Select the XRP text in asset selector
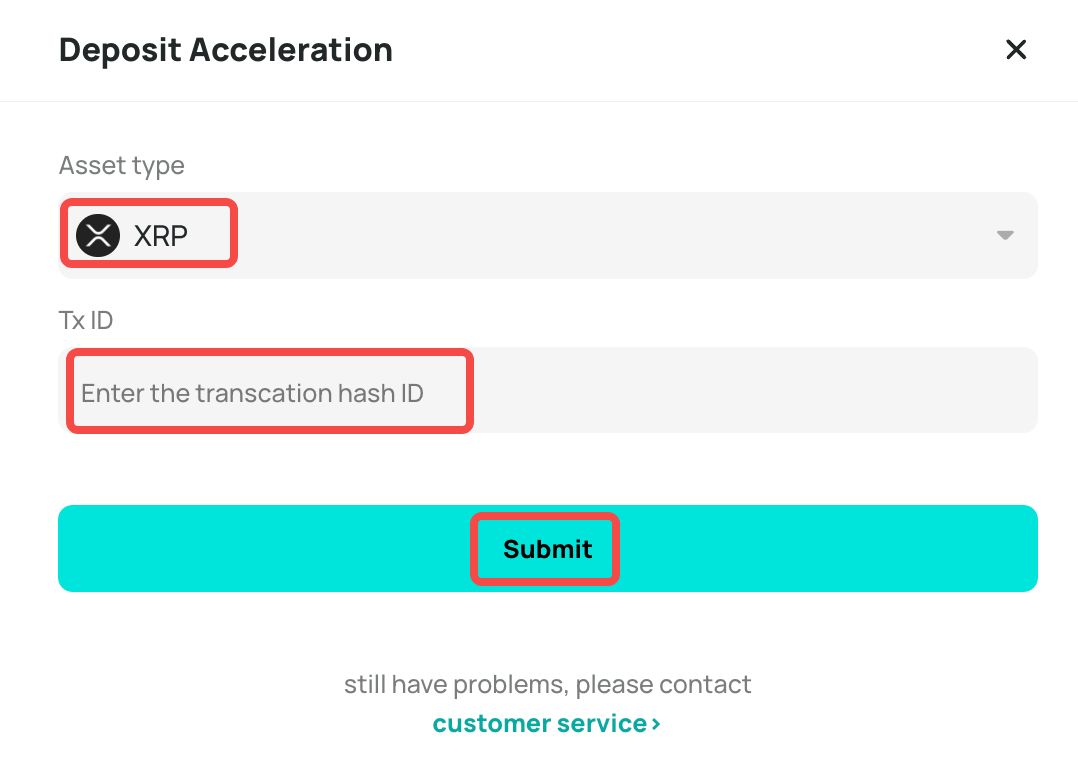The width and height of the screenshot is (1078, 768). tap(161, 236)
